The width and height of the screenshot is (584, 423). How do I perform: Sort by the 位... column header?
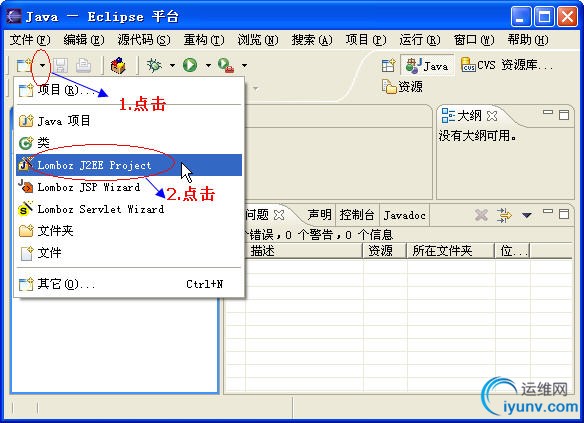[513, 251]
